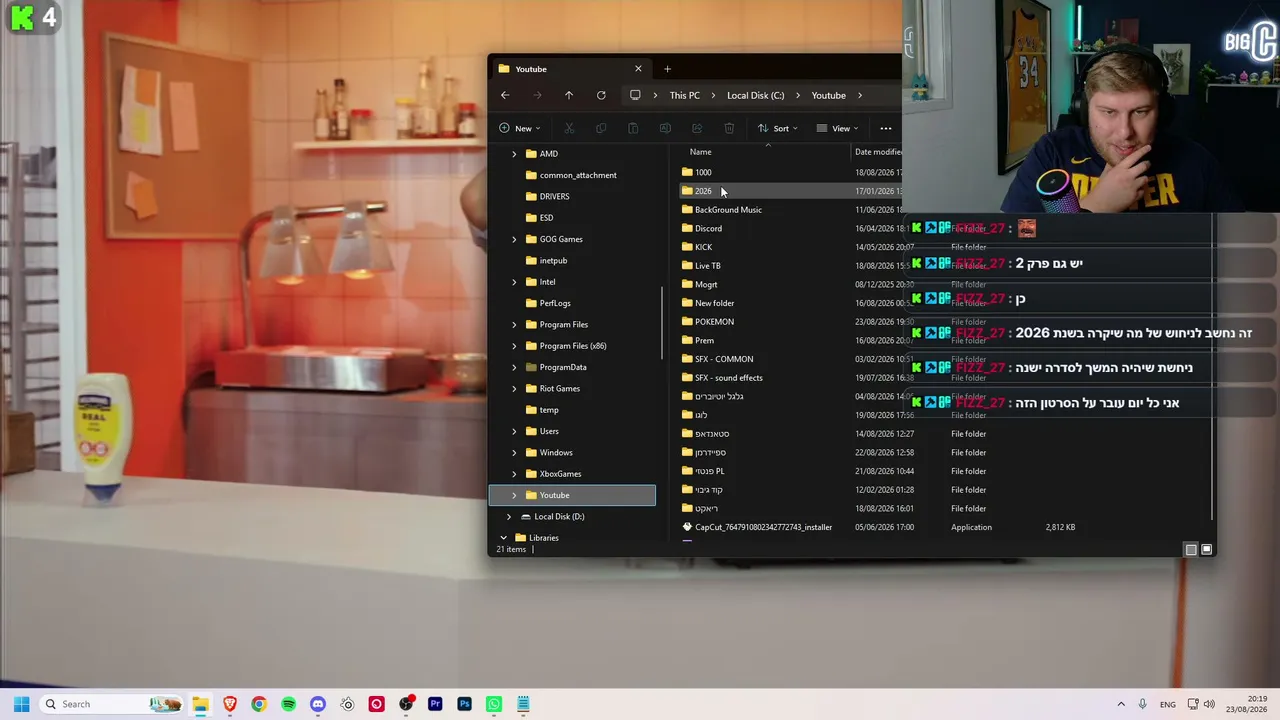Open the View layout dropdown
The width and height of the screenshot is (1280, 720).
(x=838, y=128)
